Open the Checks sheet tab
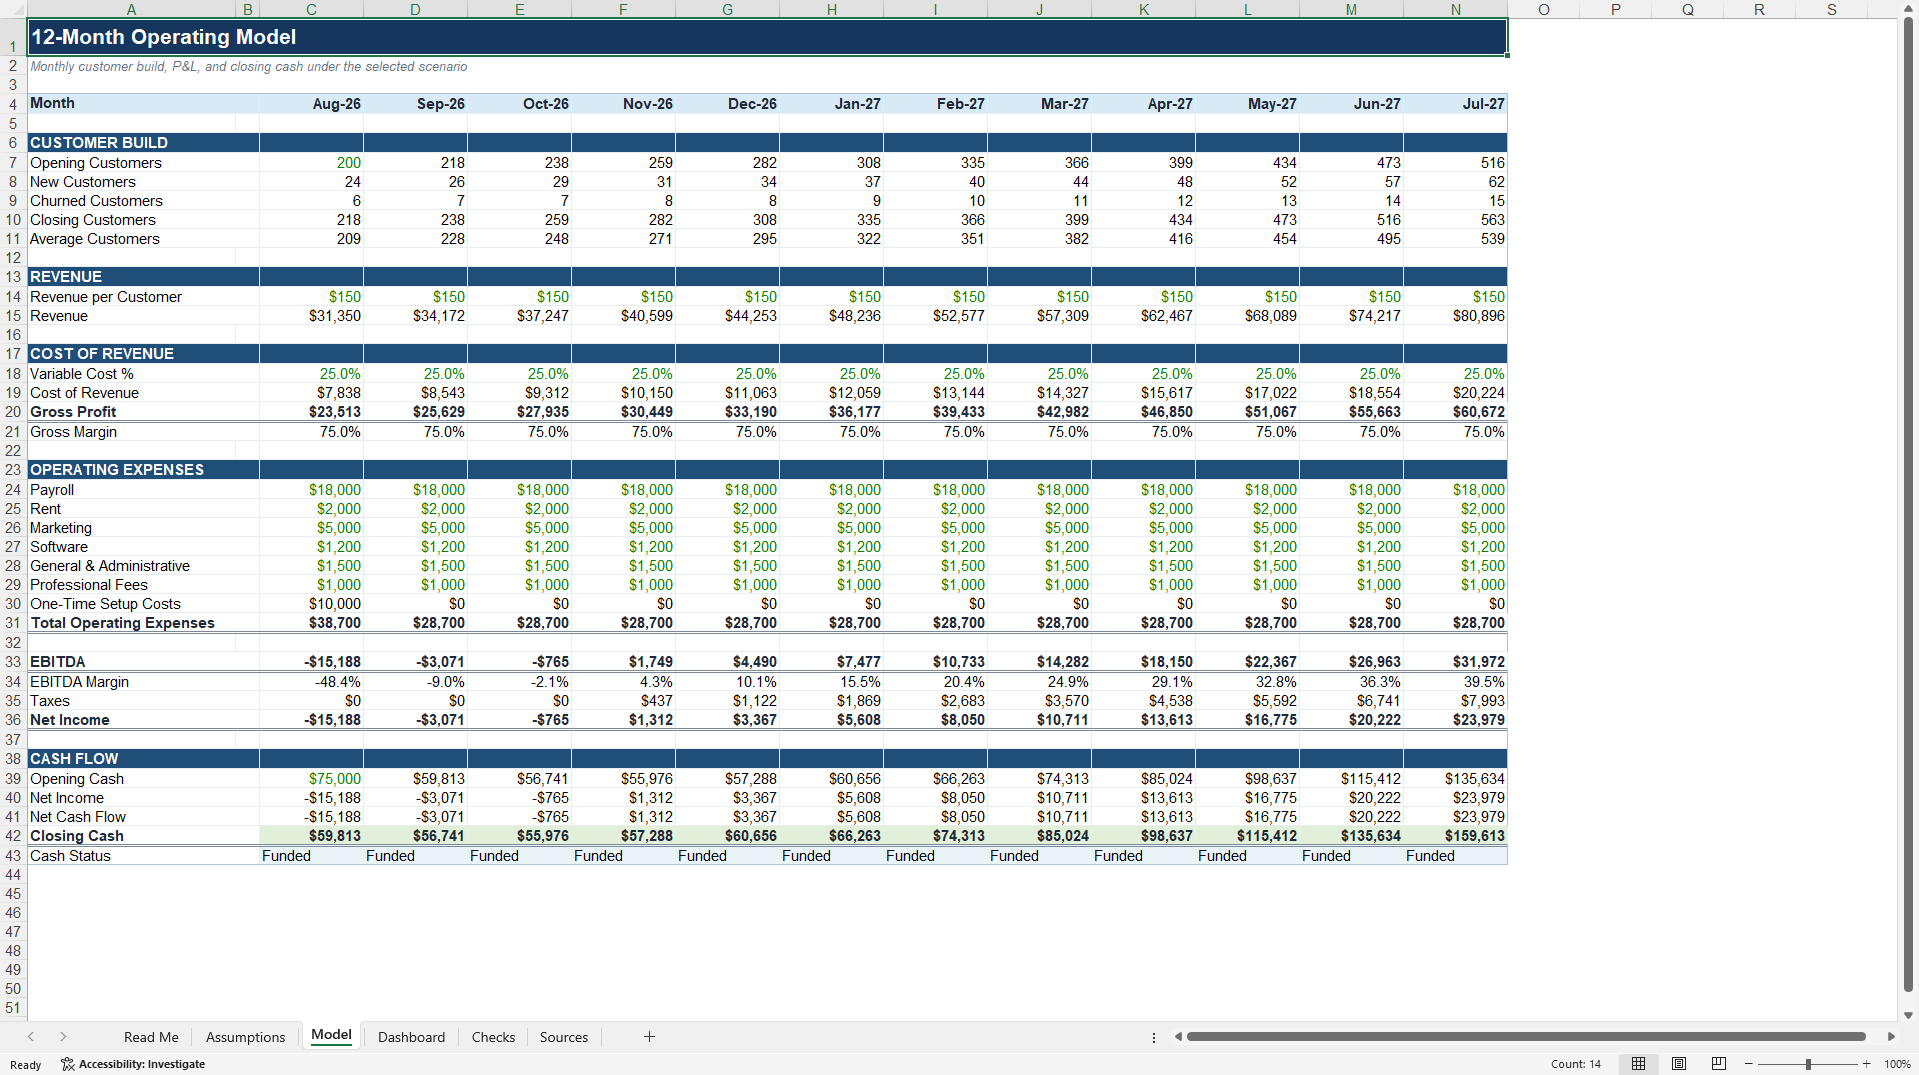Screen dimensions: 1919x1075 pos(493,1037)
